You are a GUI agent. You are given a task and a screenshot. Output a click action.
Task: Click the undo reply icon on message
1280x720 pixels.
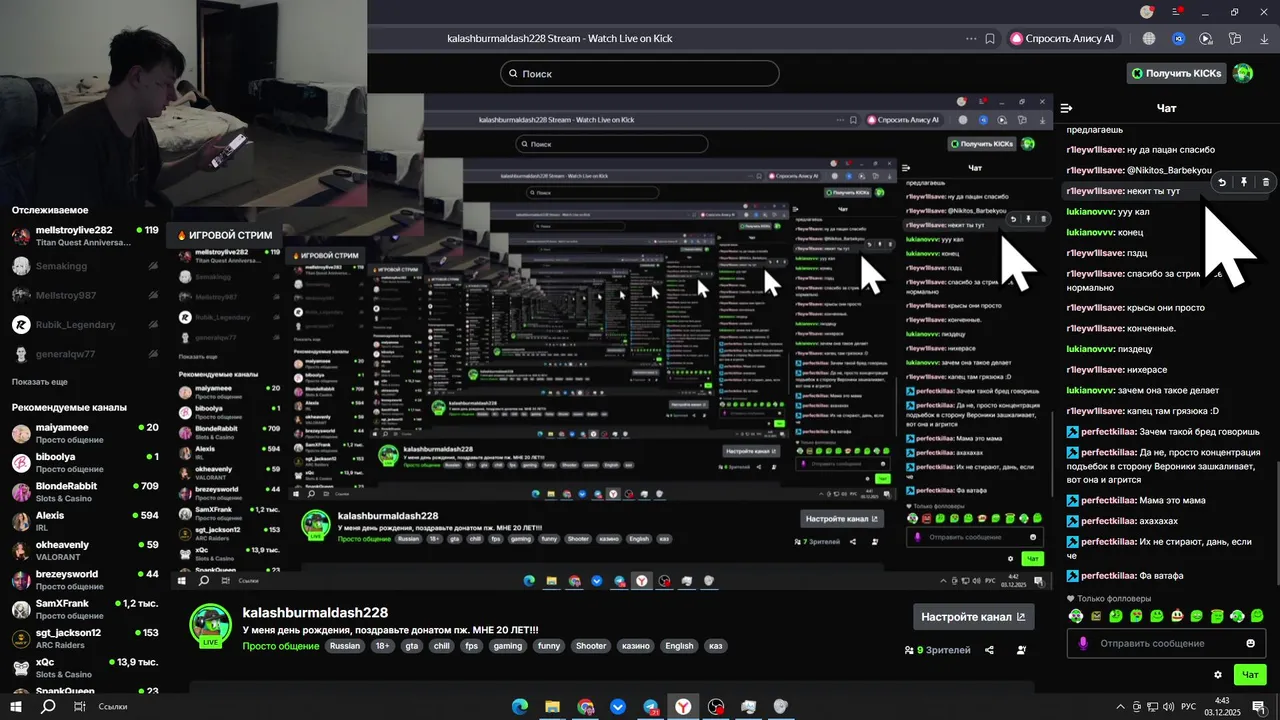pyautogui.click(x=1222, y=182)
